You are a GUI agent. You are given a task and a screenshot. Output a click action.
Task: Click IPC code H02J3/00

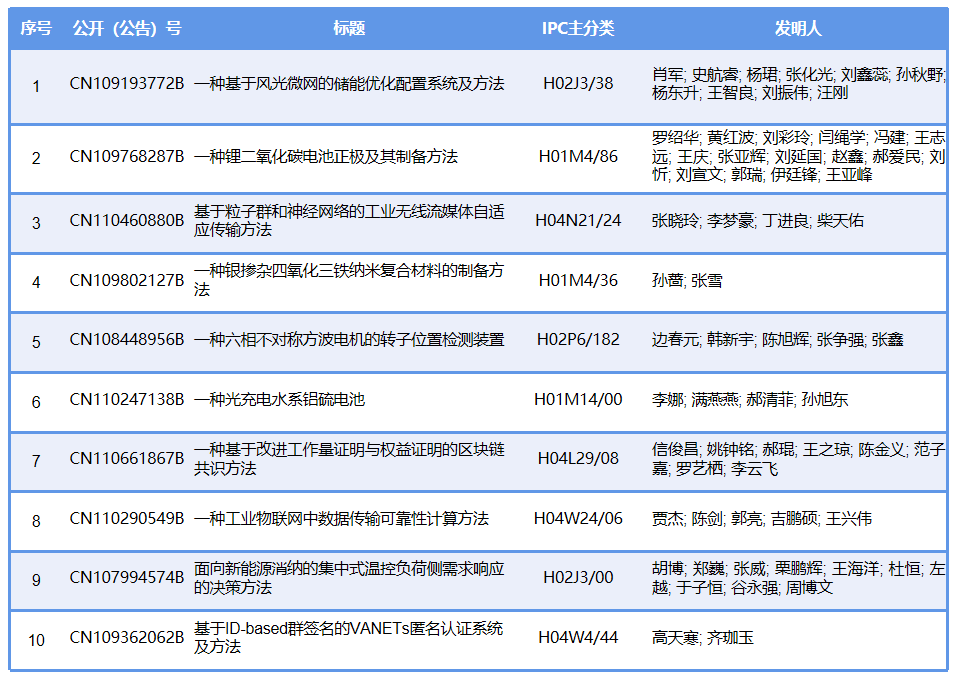tap(578, 577)
